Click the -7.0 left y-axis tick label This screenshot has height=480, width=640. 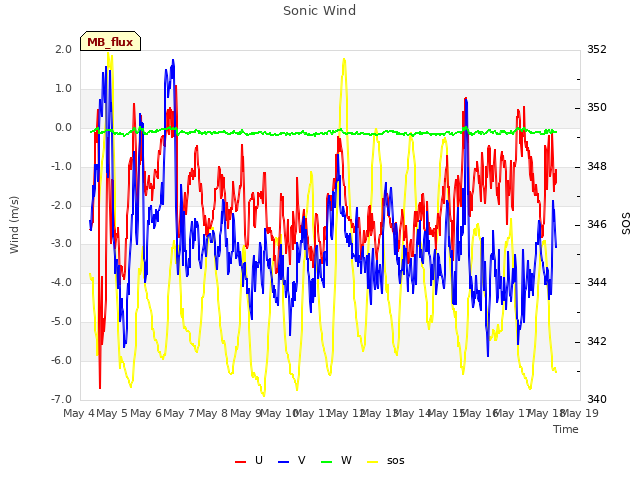[x=61, y=399]
